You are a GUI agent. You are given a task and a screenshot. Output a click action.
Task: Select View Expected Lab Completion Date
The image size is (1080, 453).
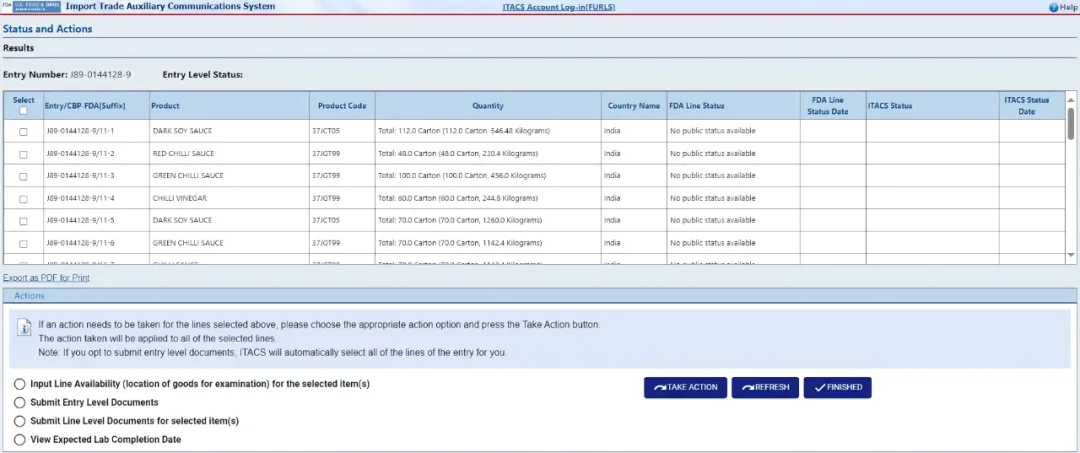(20, 439)
